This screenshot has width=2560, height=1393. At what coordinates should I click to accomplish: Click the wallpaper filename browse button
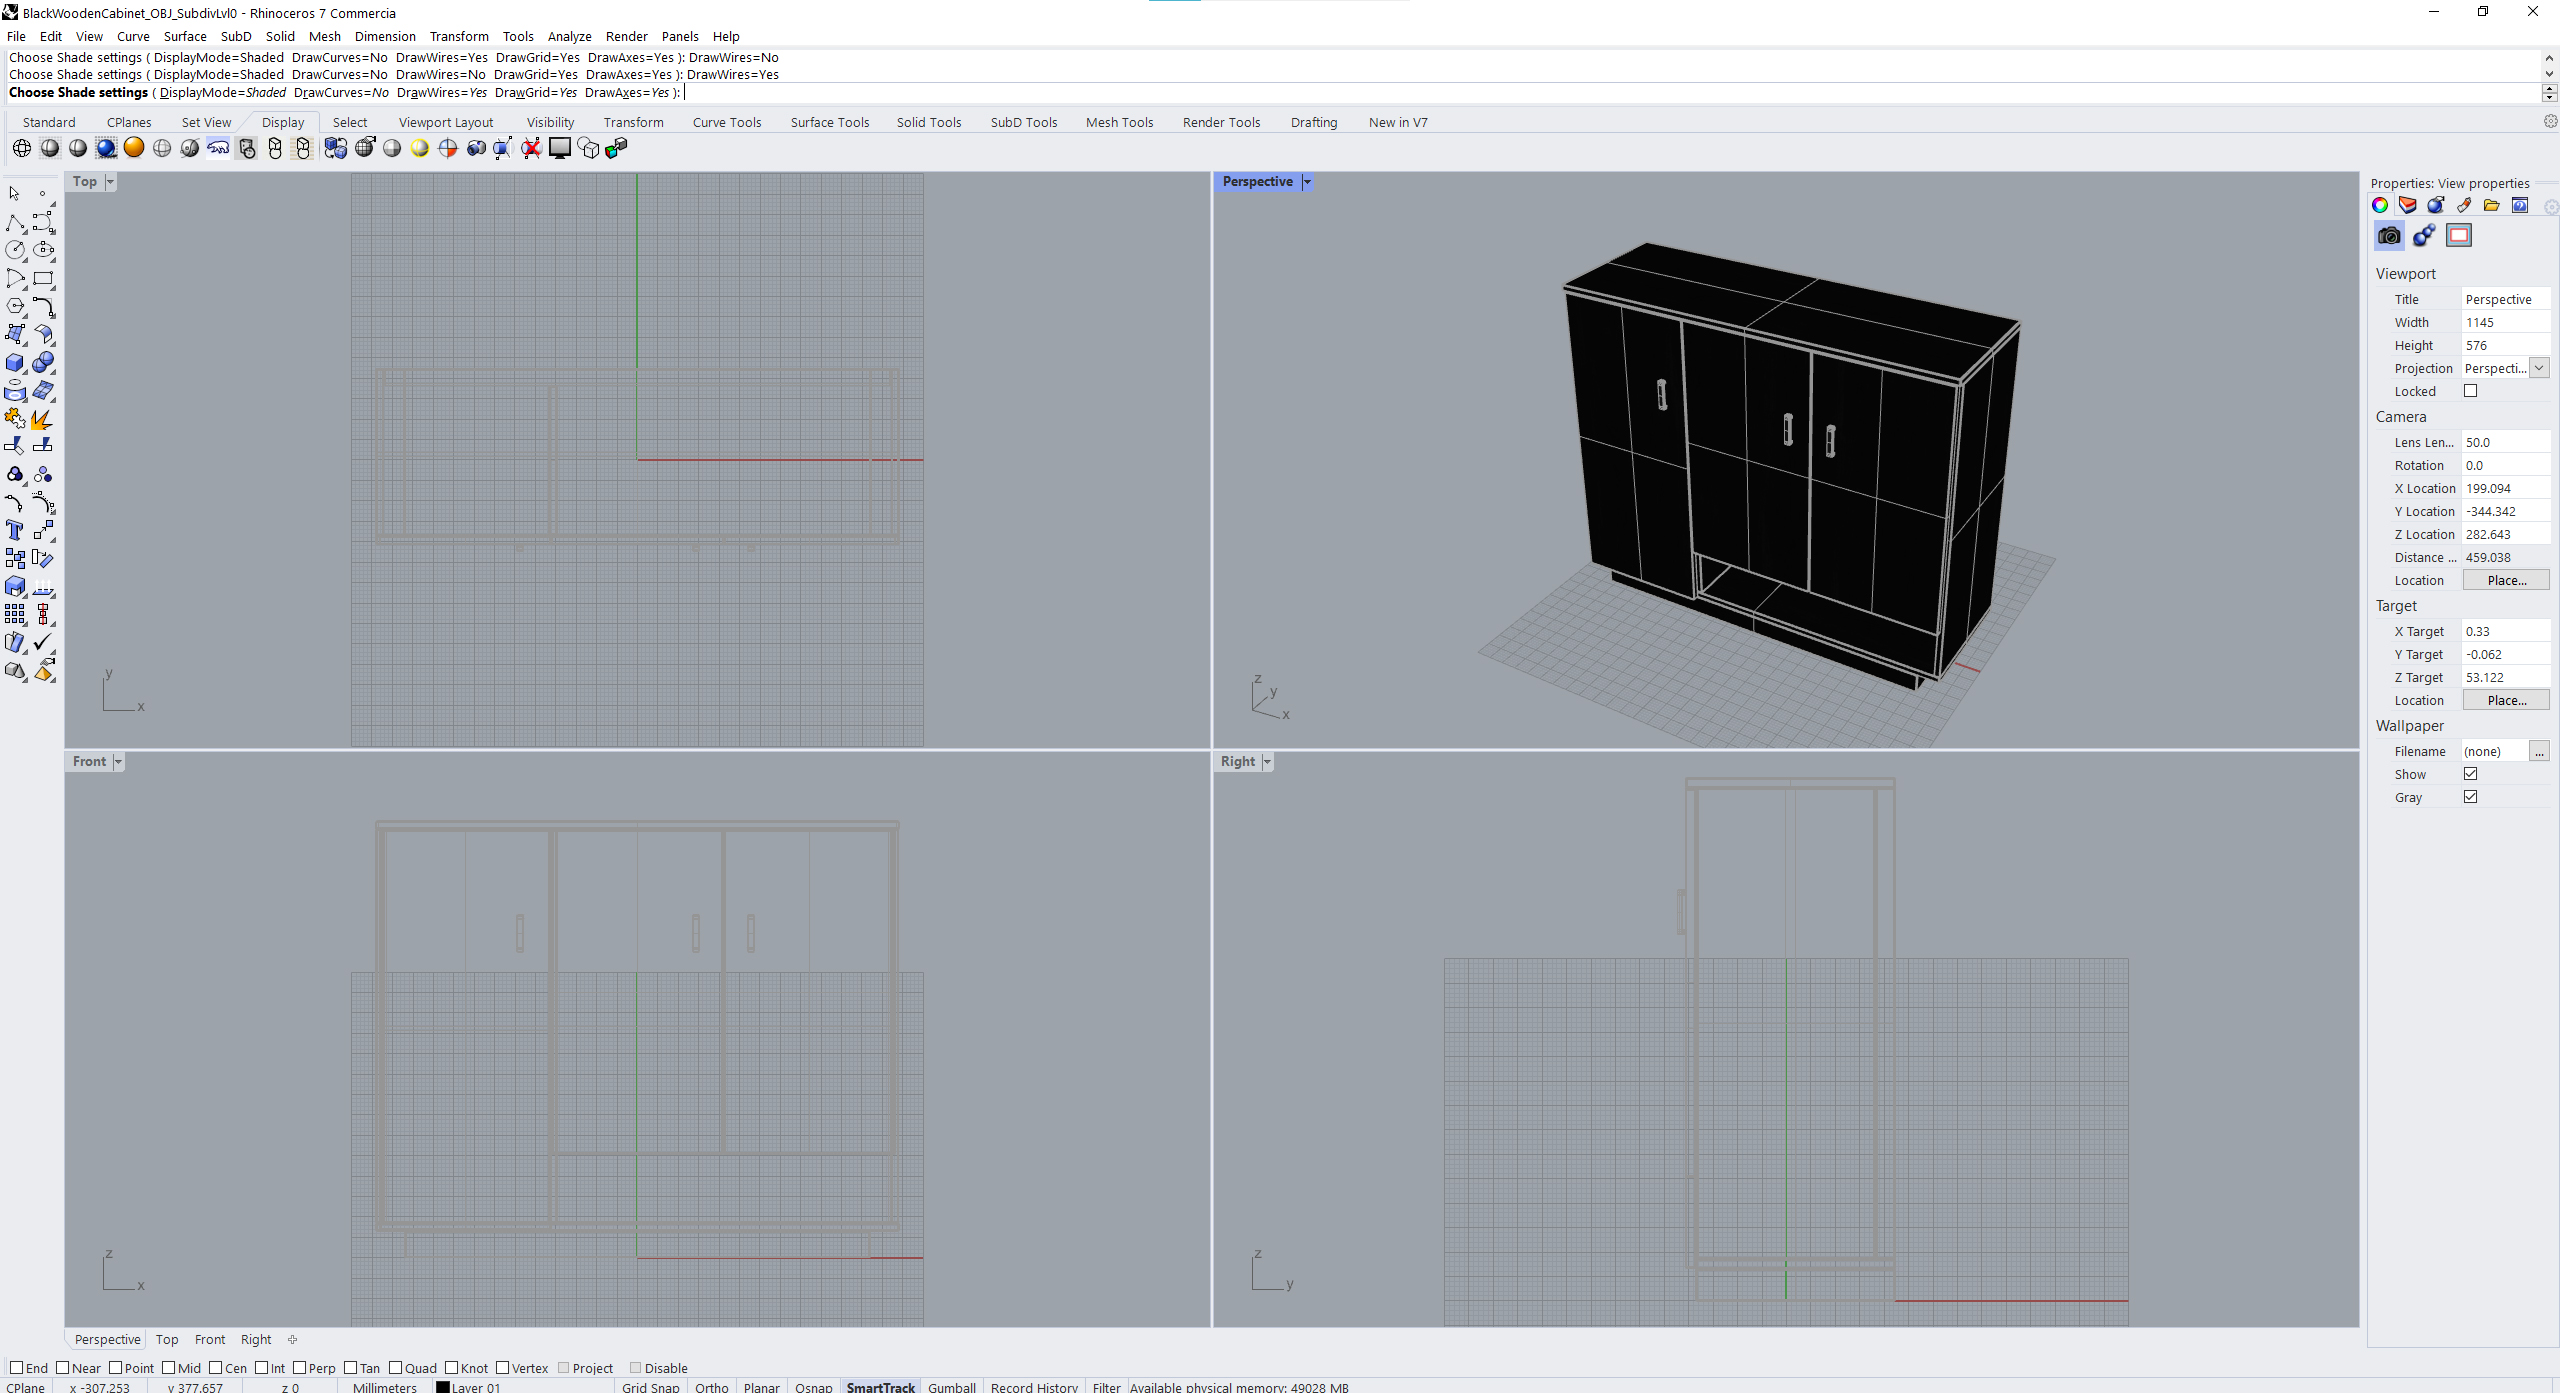pyautogui.click(x=2539, y=751)
